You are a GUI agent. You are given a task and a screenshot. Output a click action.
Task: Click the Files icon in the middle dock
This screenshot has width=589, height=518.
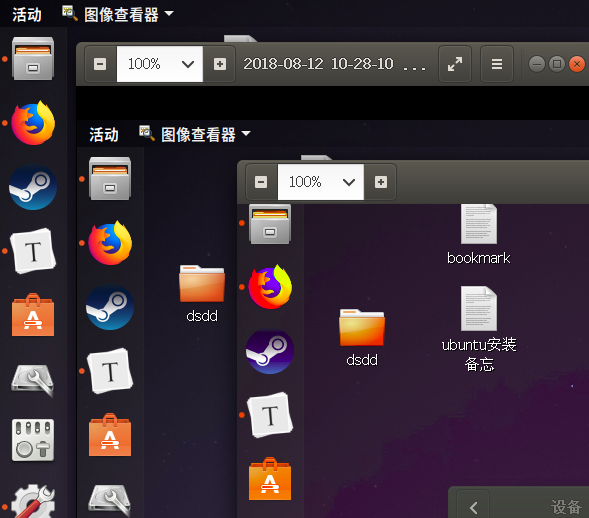[x=110, y=178]
